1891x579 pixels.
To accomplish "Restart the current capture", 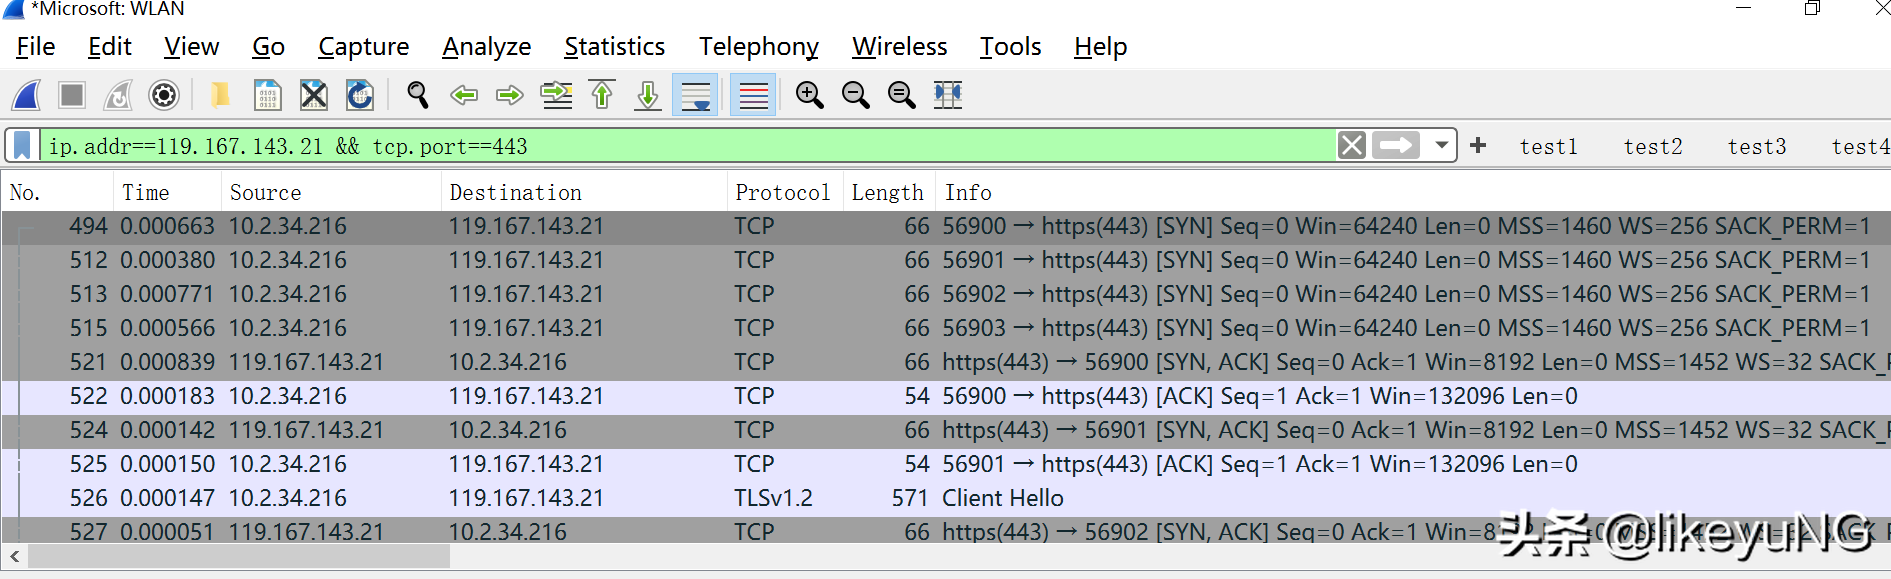I will point(118,95).
